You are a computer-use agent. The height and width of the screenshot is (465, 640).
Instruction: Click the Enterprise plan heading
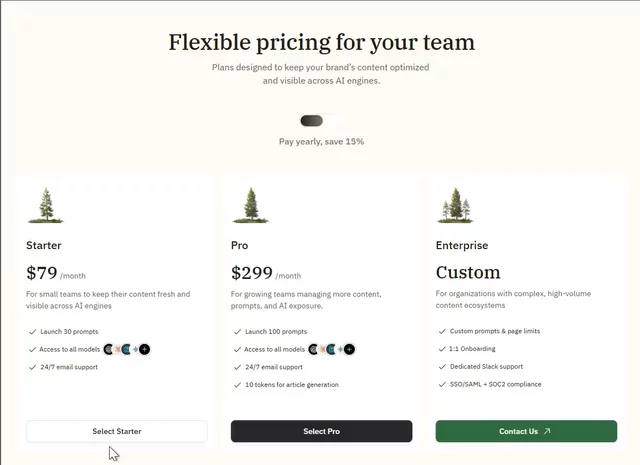click(x=462, y=245)
